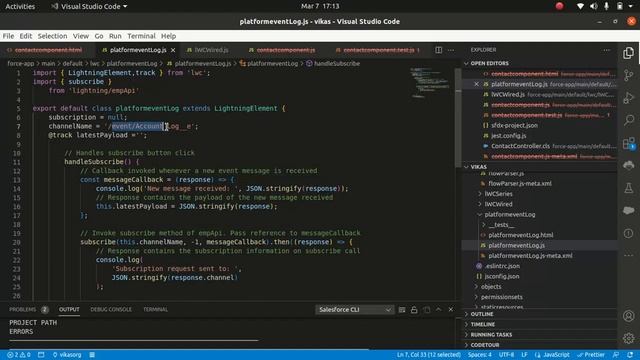
Task: Open Explorer panel More Actions ellipsis
Action: (x=607, y=50)
